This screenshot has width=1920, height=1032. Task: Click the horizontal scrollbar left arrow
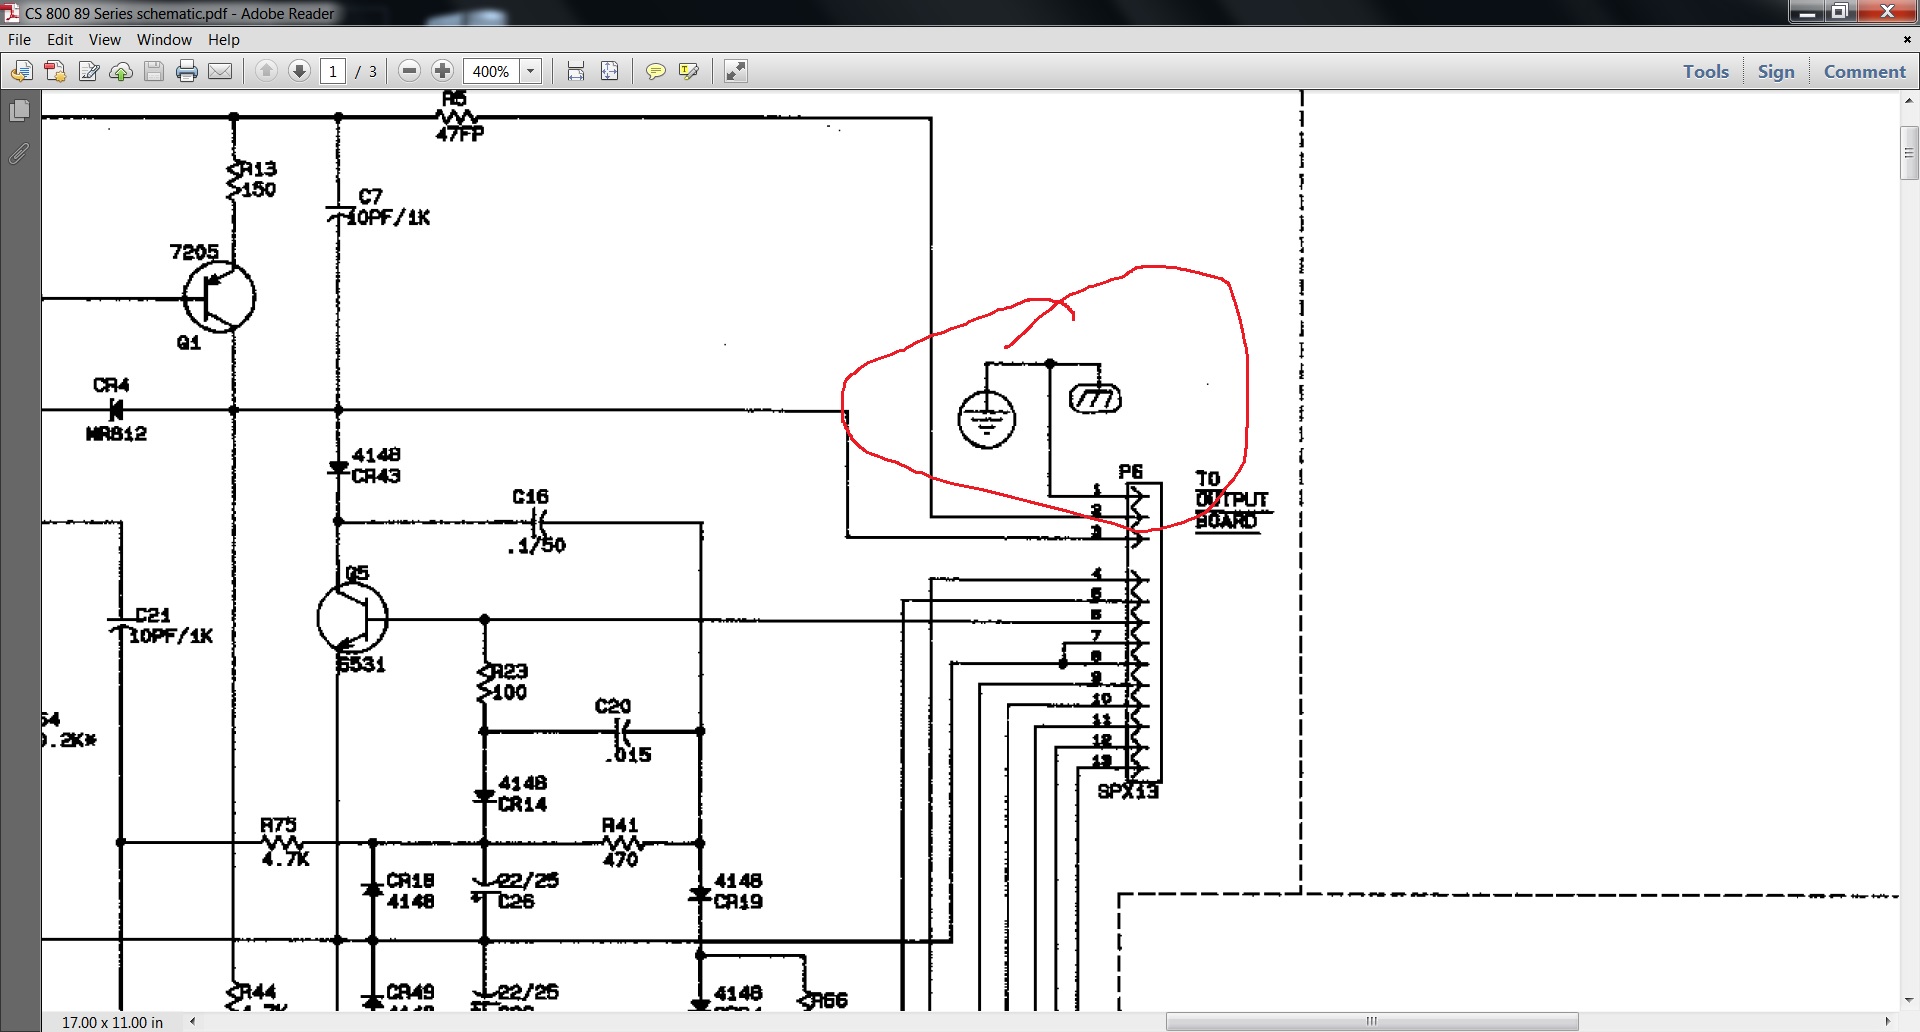coord(192,1021)
